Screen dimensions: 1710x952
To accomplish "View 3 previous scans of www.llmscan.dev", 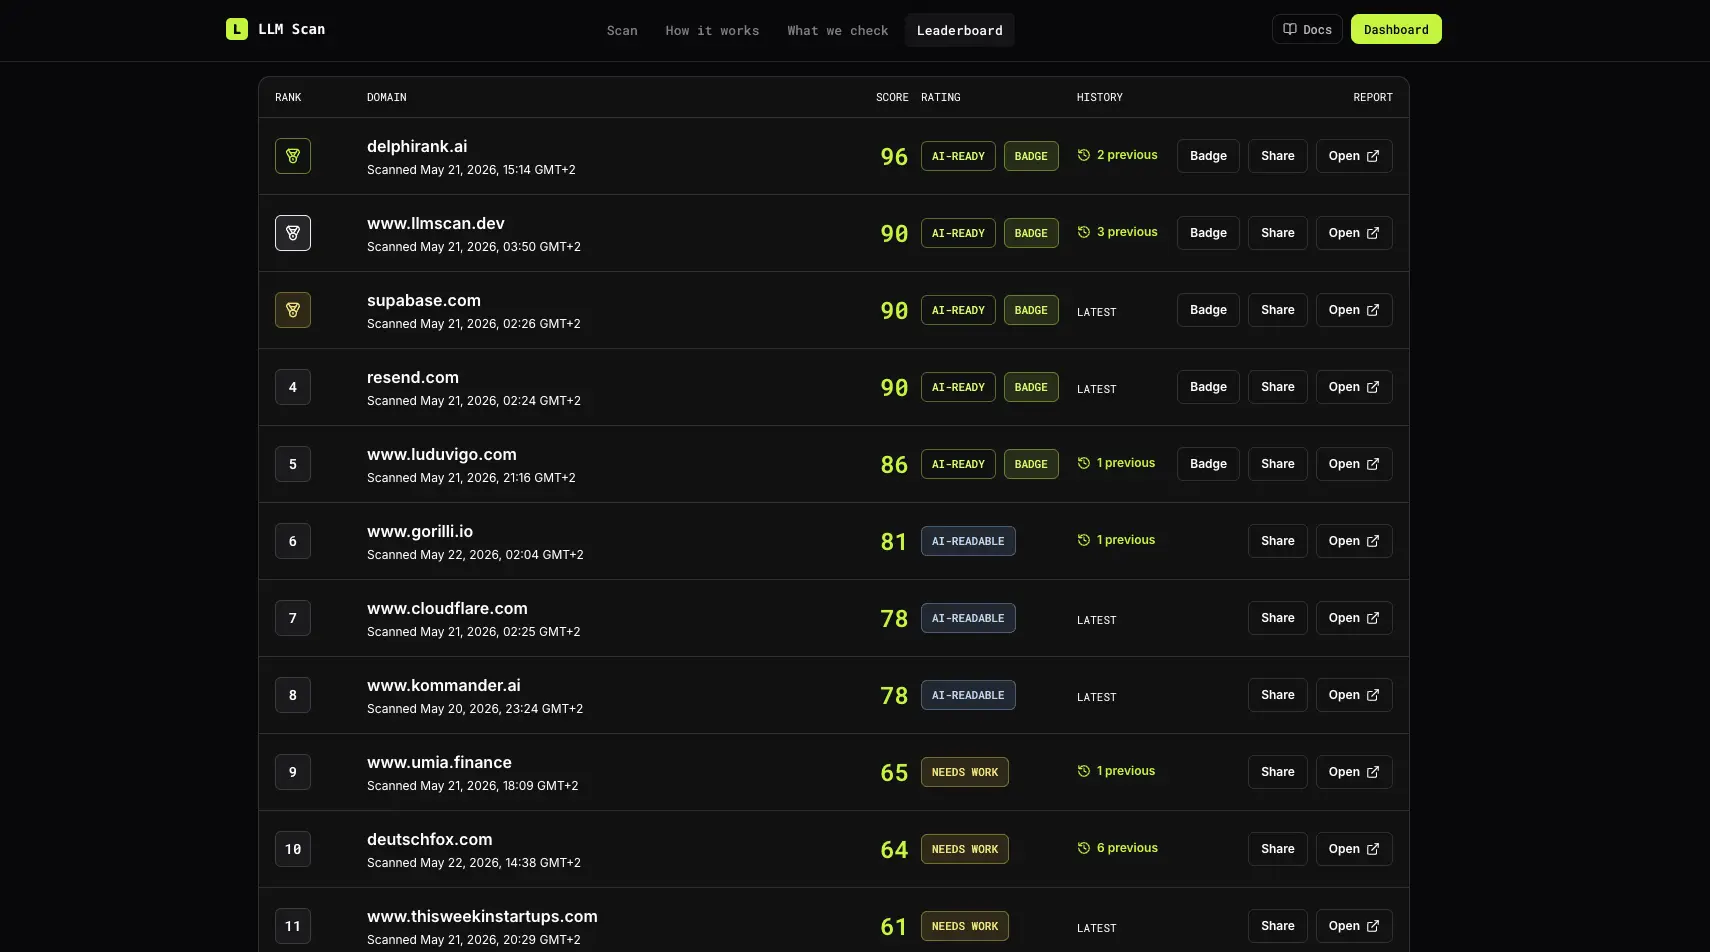I will click(1117, 232).
